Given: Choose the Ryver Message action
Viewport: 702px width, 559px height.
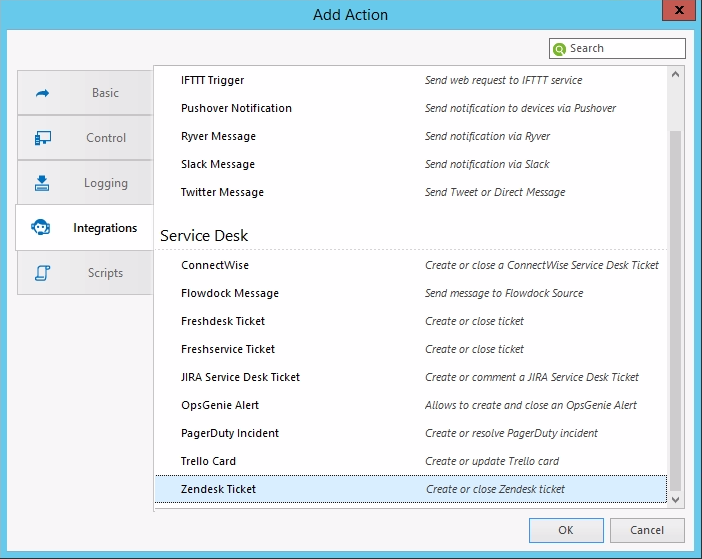Looking at the screenshot, I should pyautogui.click(x=411, y=136).
